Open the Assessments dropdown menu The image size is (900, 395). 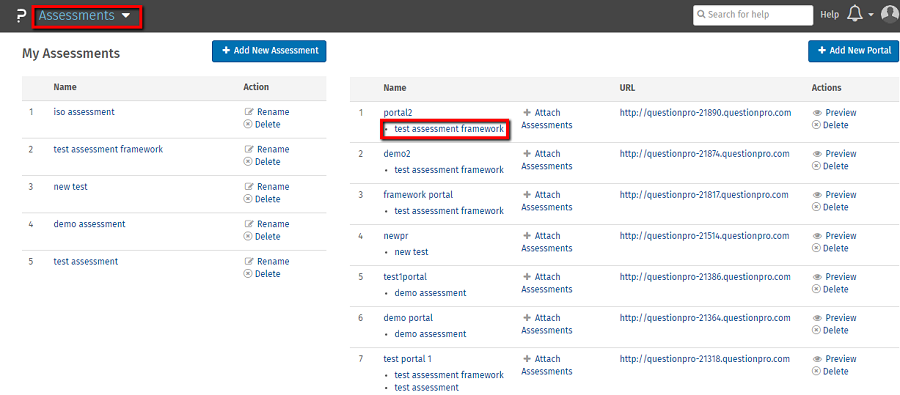pyautogui.click(x=86, y=16)
